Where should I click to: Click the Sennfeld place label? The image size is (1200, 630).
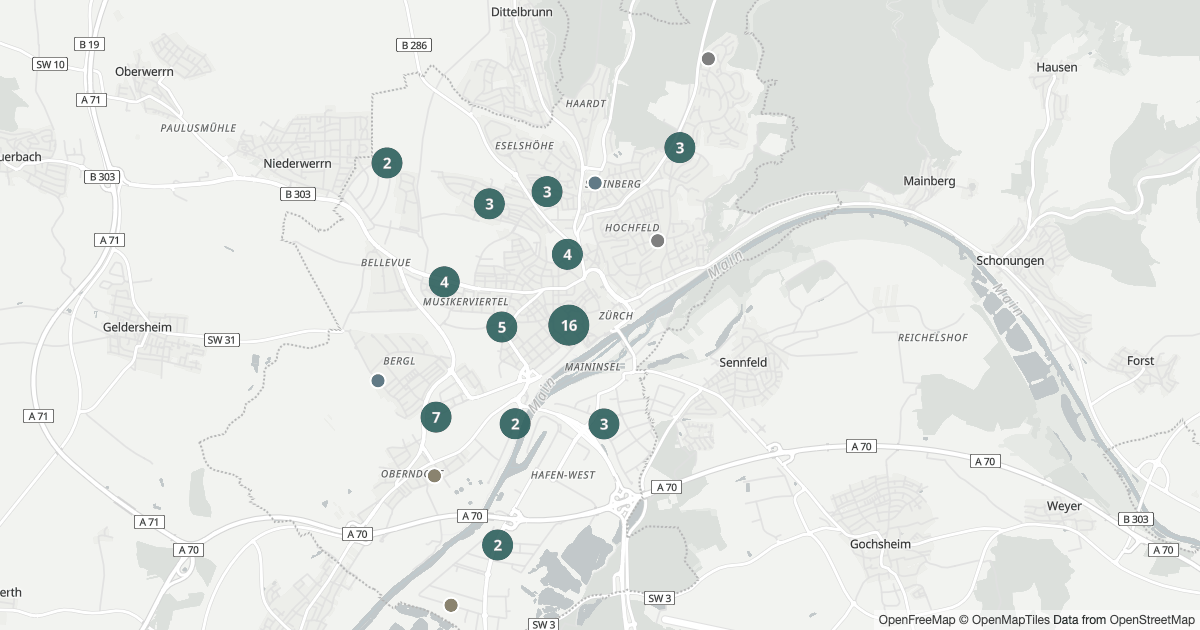coord(744,362)
